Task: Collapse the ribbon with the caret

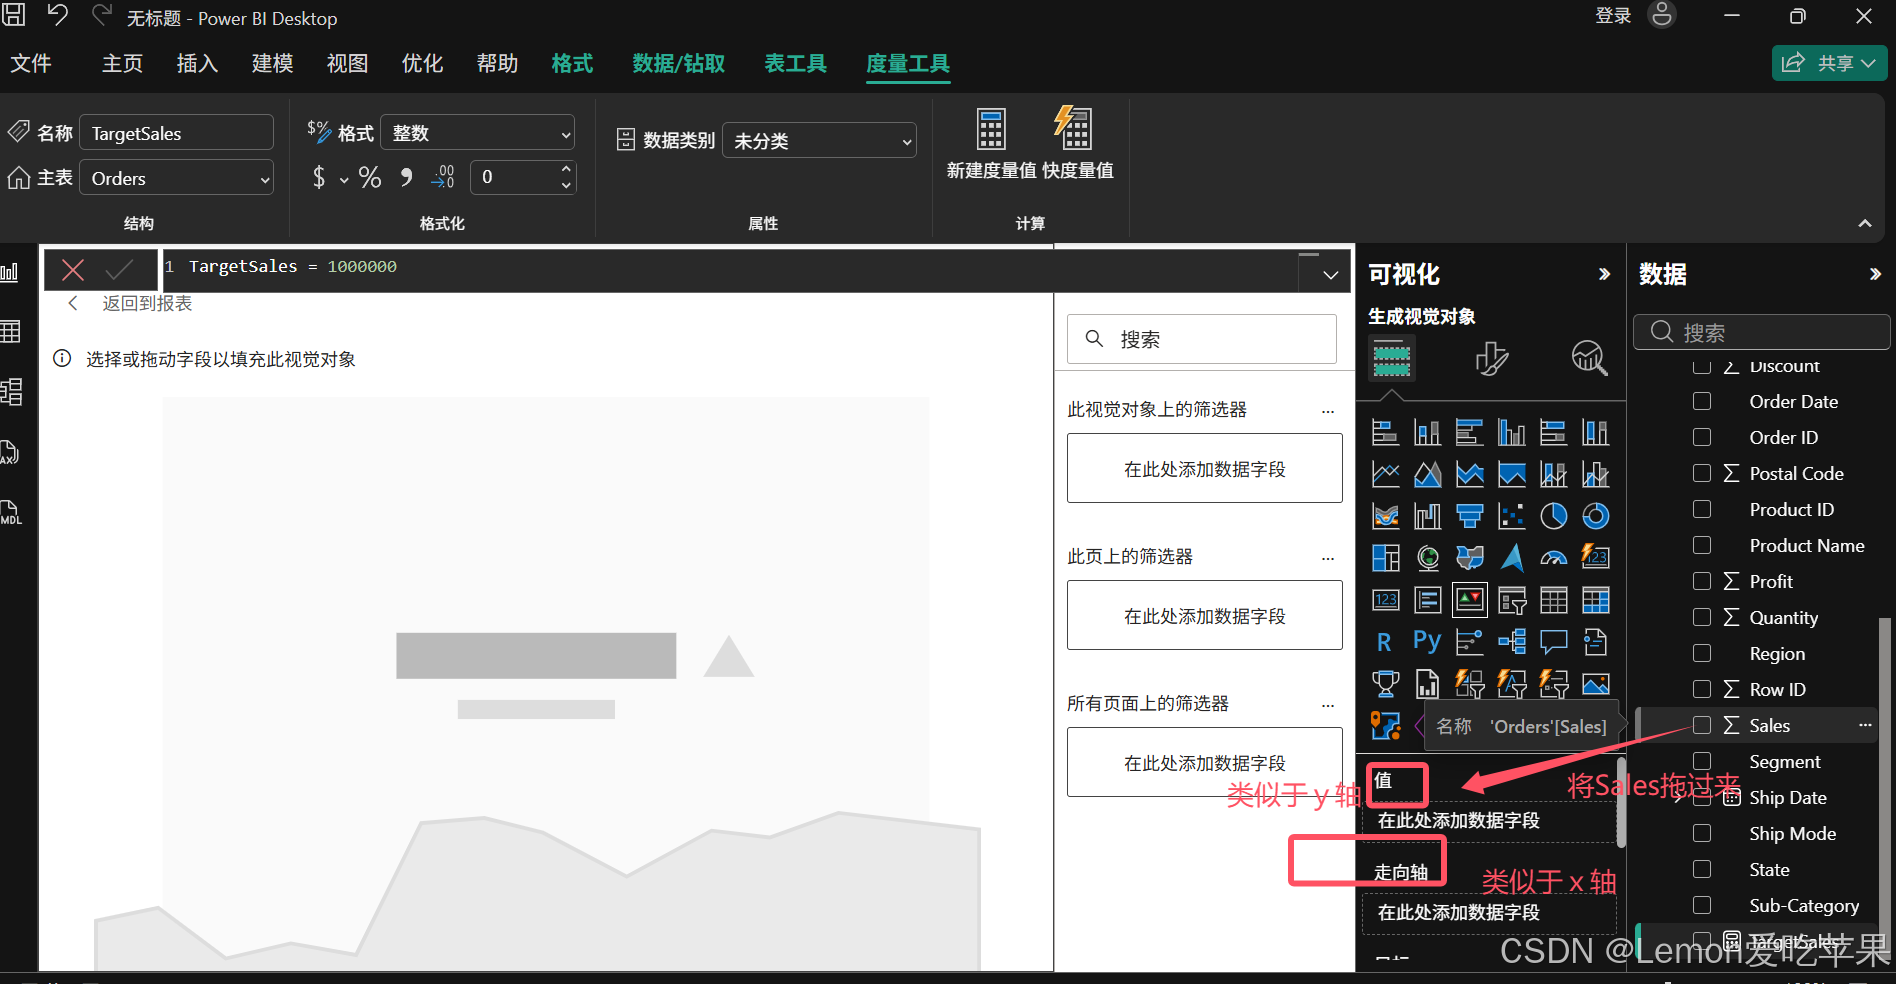Action: pyautogui.click(x=1865, y=224)
